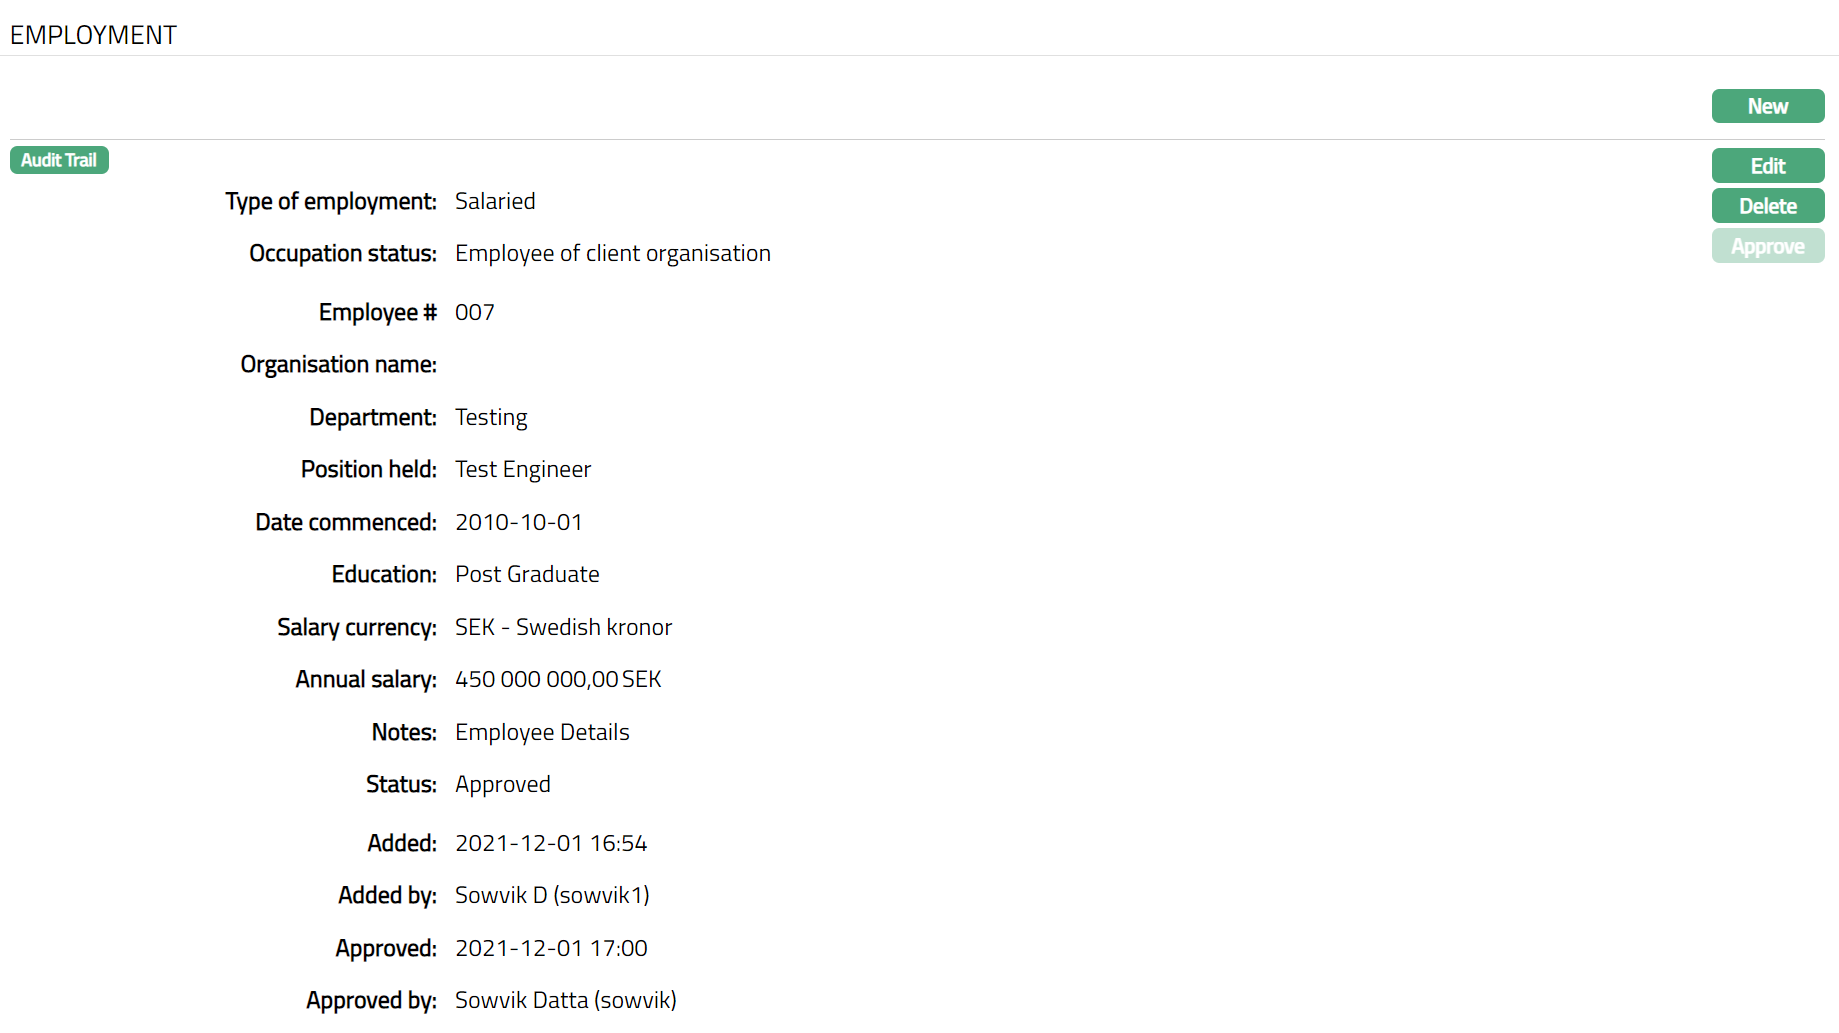Click the Organisation name label

click(x=338, y=365)
